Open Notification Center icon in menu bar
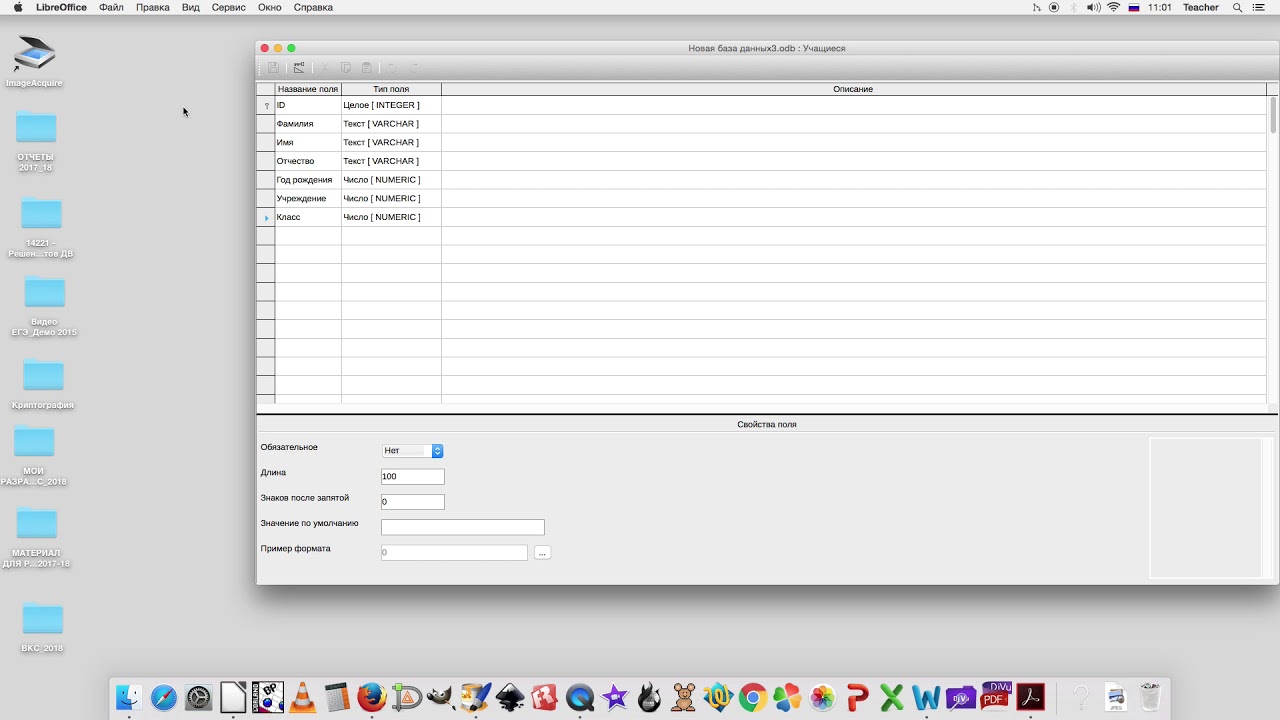Screen dimensions: 1280x720 tap(1259, 7)
